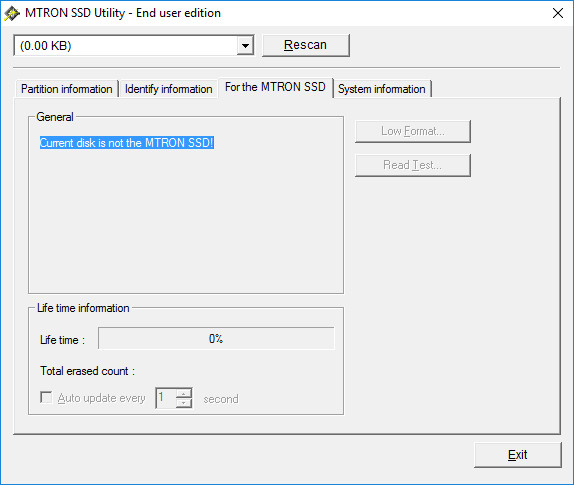This screenshot has width=574, height=485.
Task: Click the 'General' group label
Action: click(x=55, y=117)
